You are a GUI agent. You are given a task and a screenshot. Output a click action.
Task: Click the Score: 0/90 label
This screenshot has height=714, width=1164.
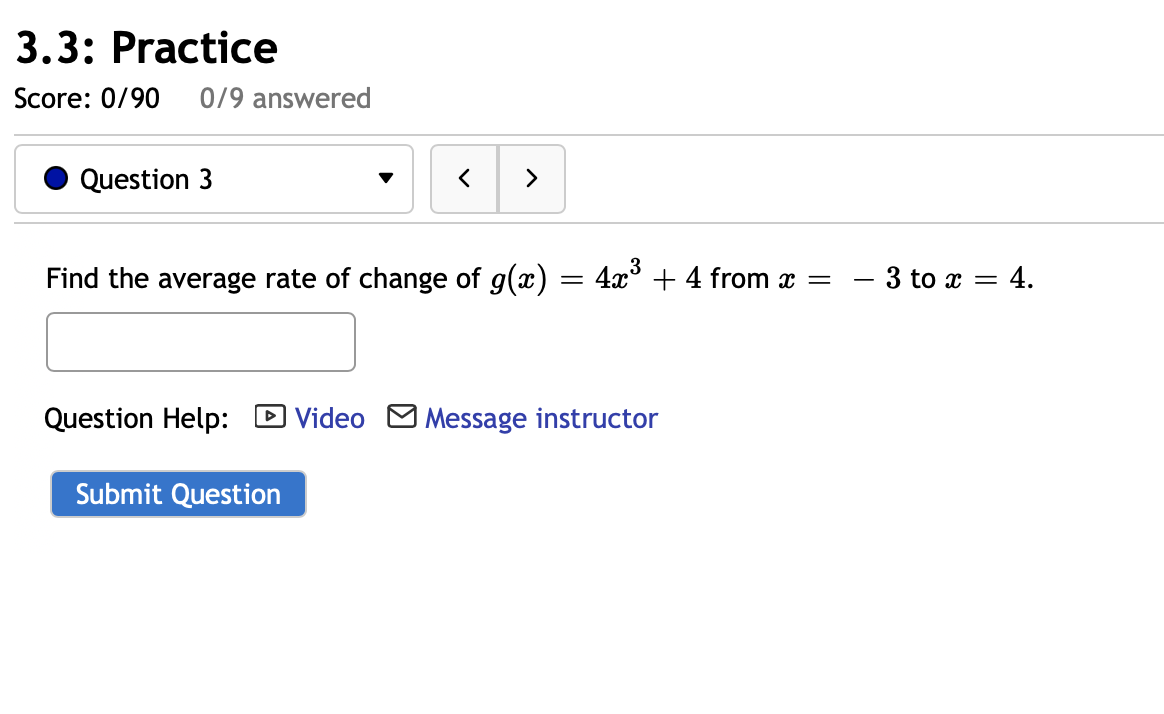87,98
